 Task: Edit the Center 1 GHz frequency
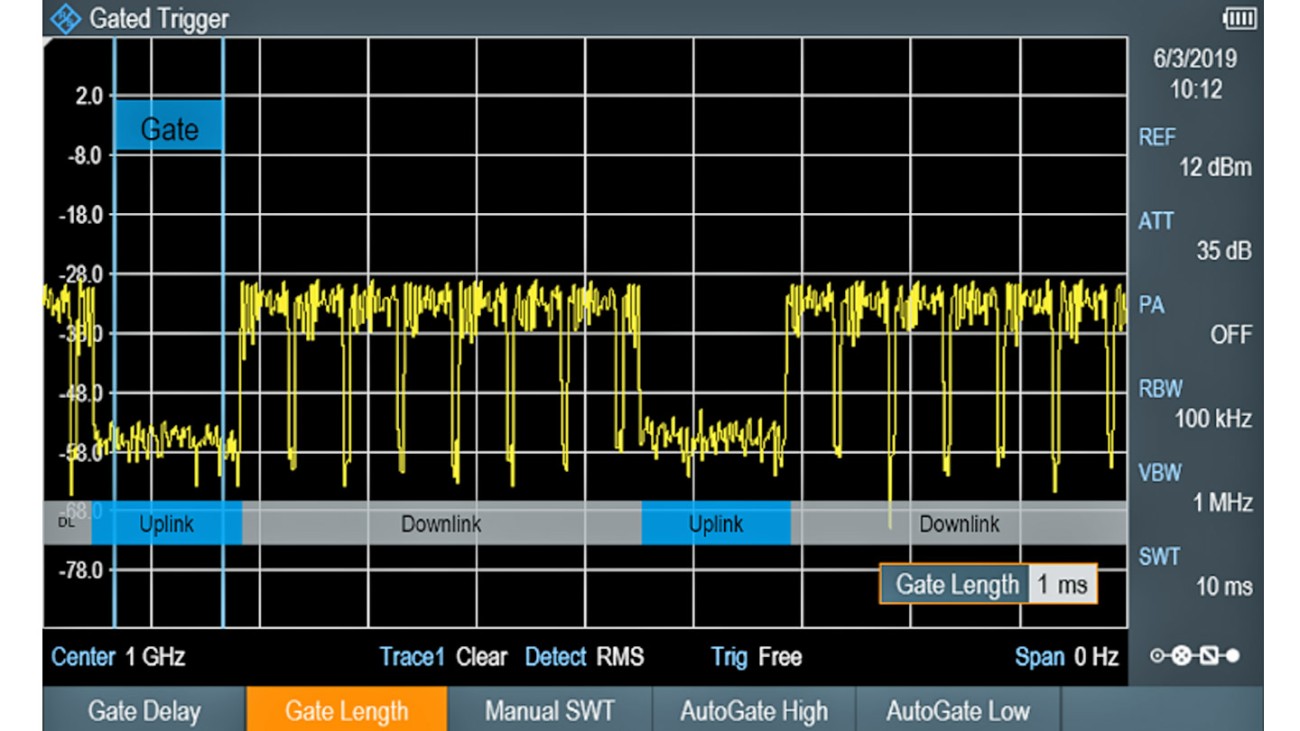121,657
